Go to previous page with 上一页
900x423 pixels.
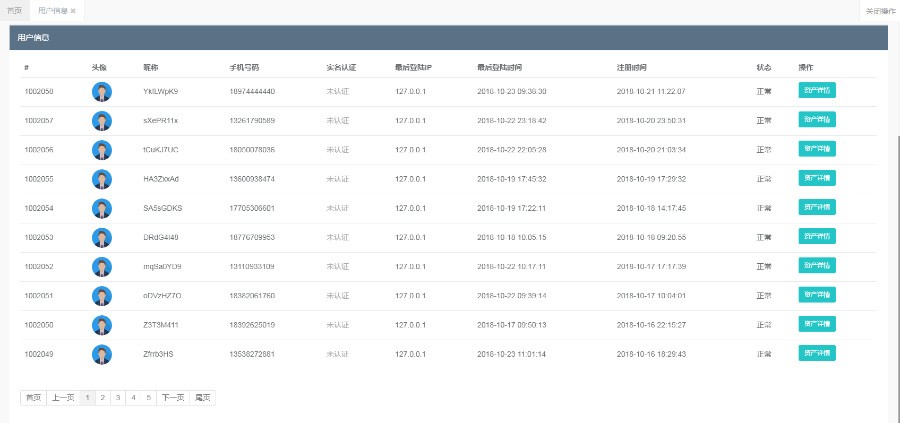[63, 398]
